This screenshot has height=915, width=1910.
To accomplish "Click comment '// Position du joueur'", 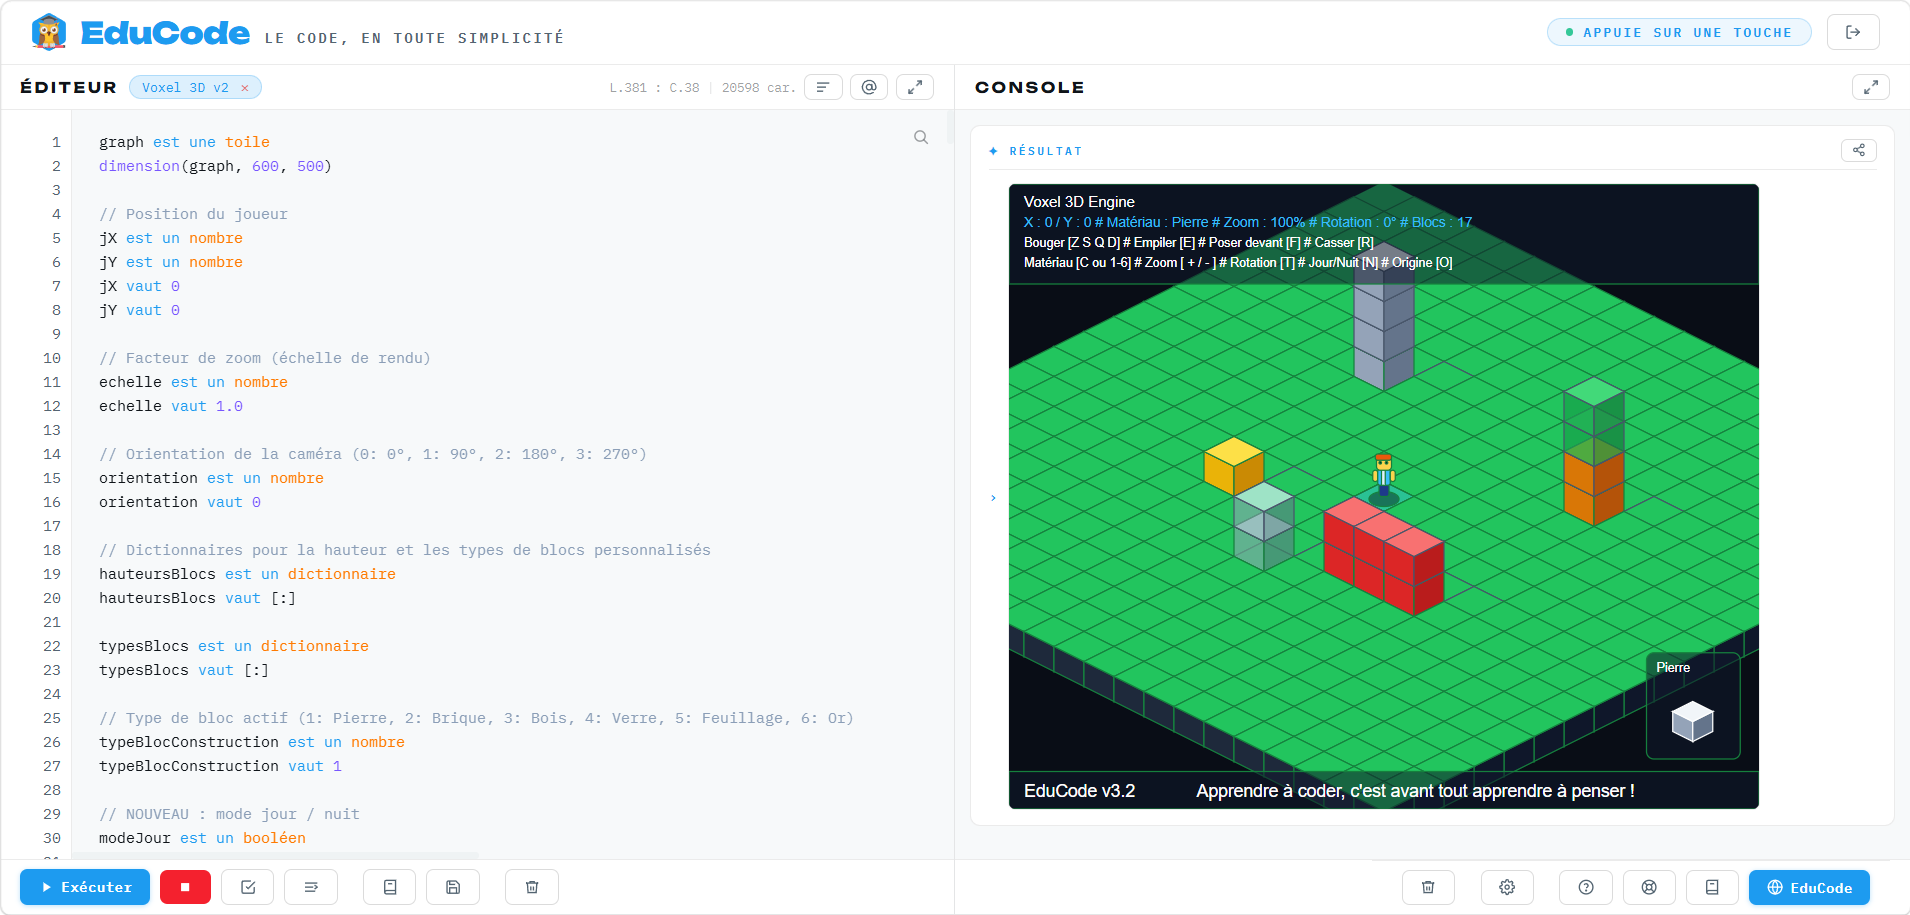I will click(x=193, y=214).
